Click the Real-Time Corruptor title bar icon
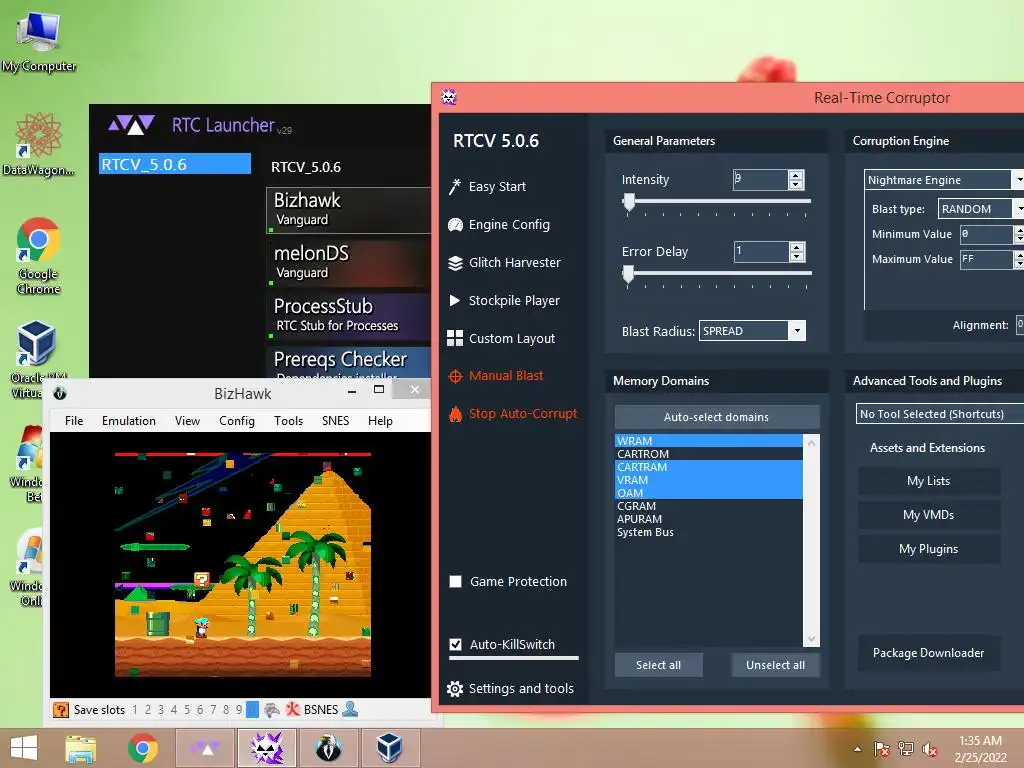Viewport: 1024px width, 768px height. (449, 97)
